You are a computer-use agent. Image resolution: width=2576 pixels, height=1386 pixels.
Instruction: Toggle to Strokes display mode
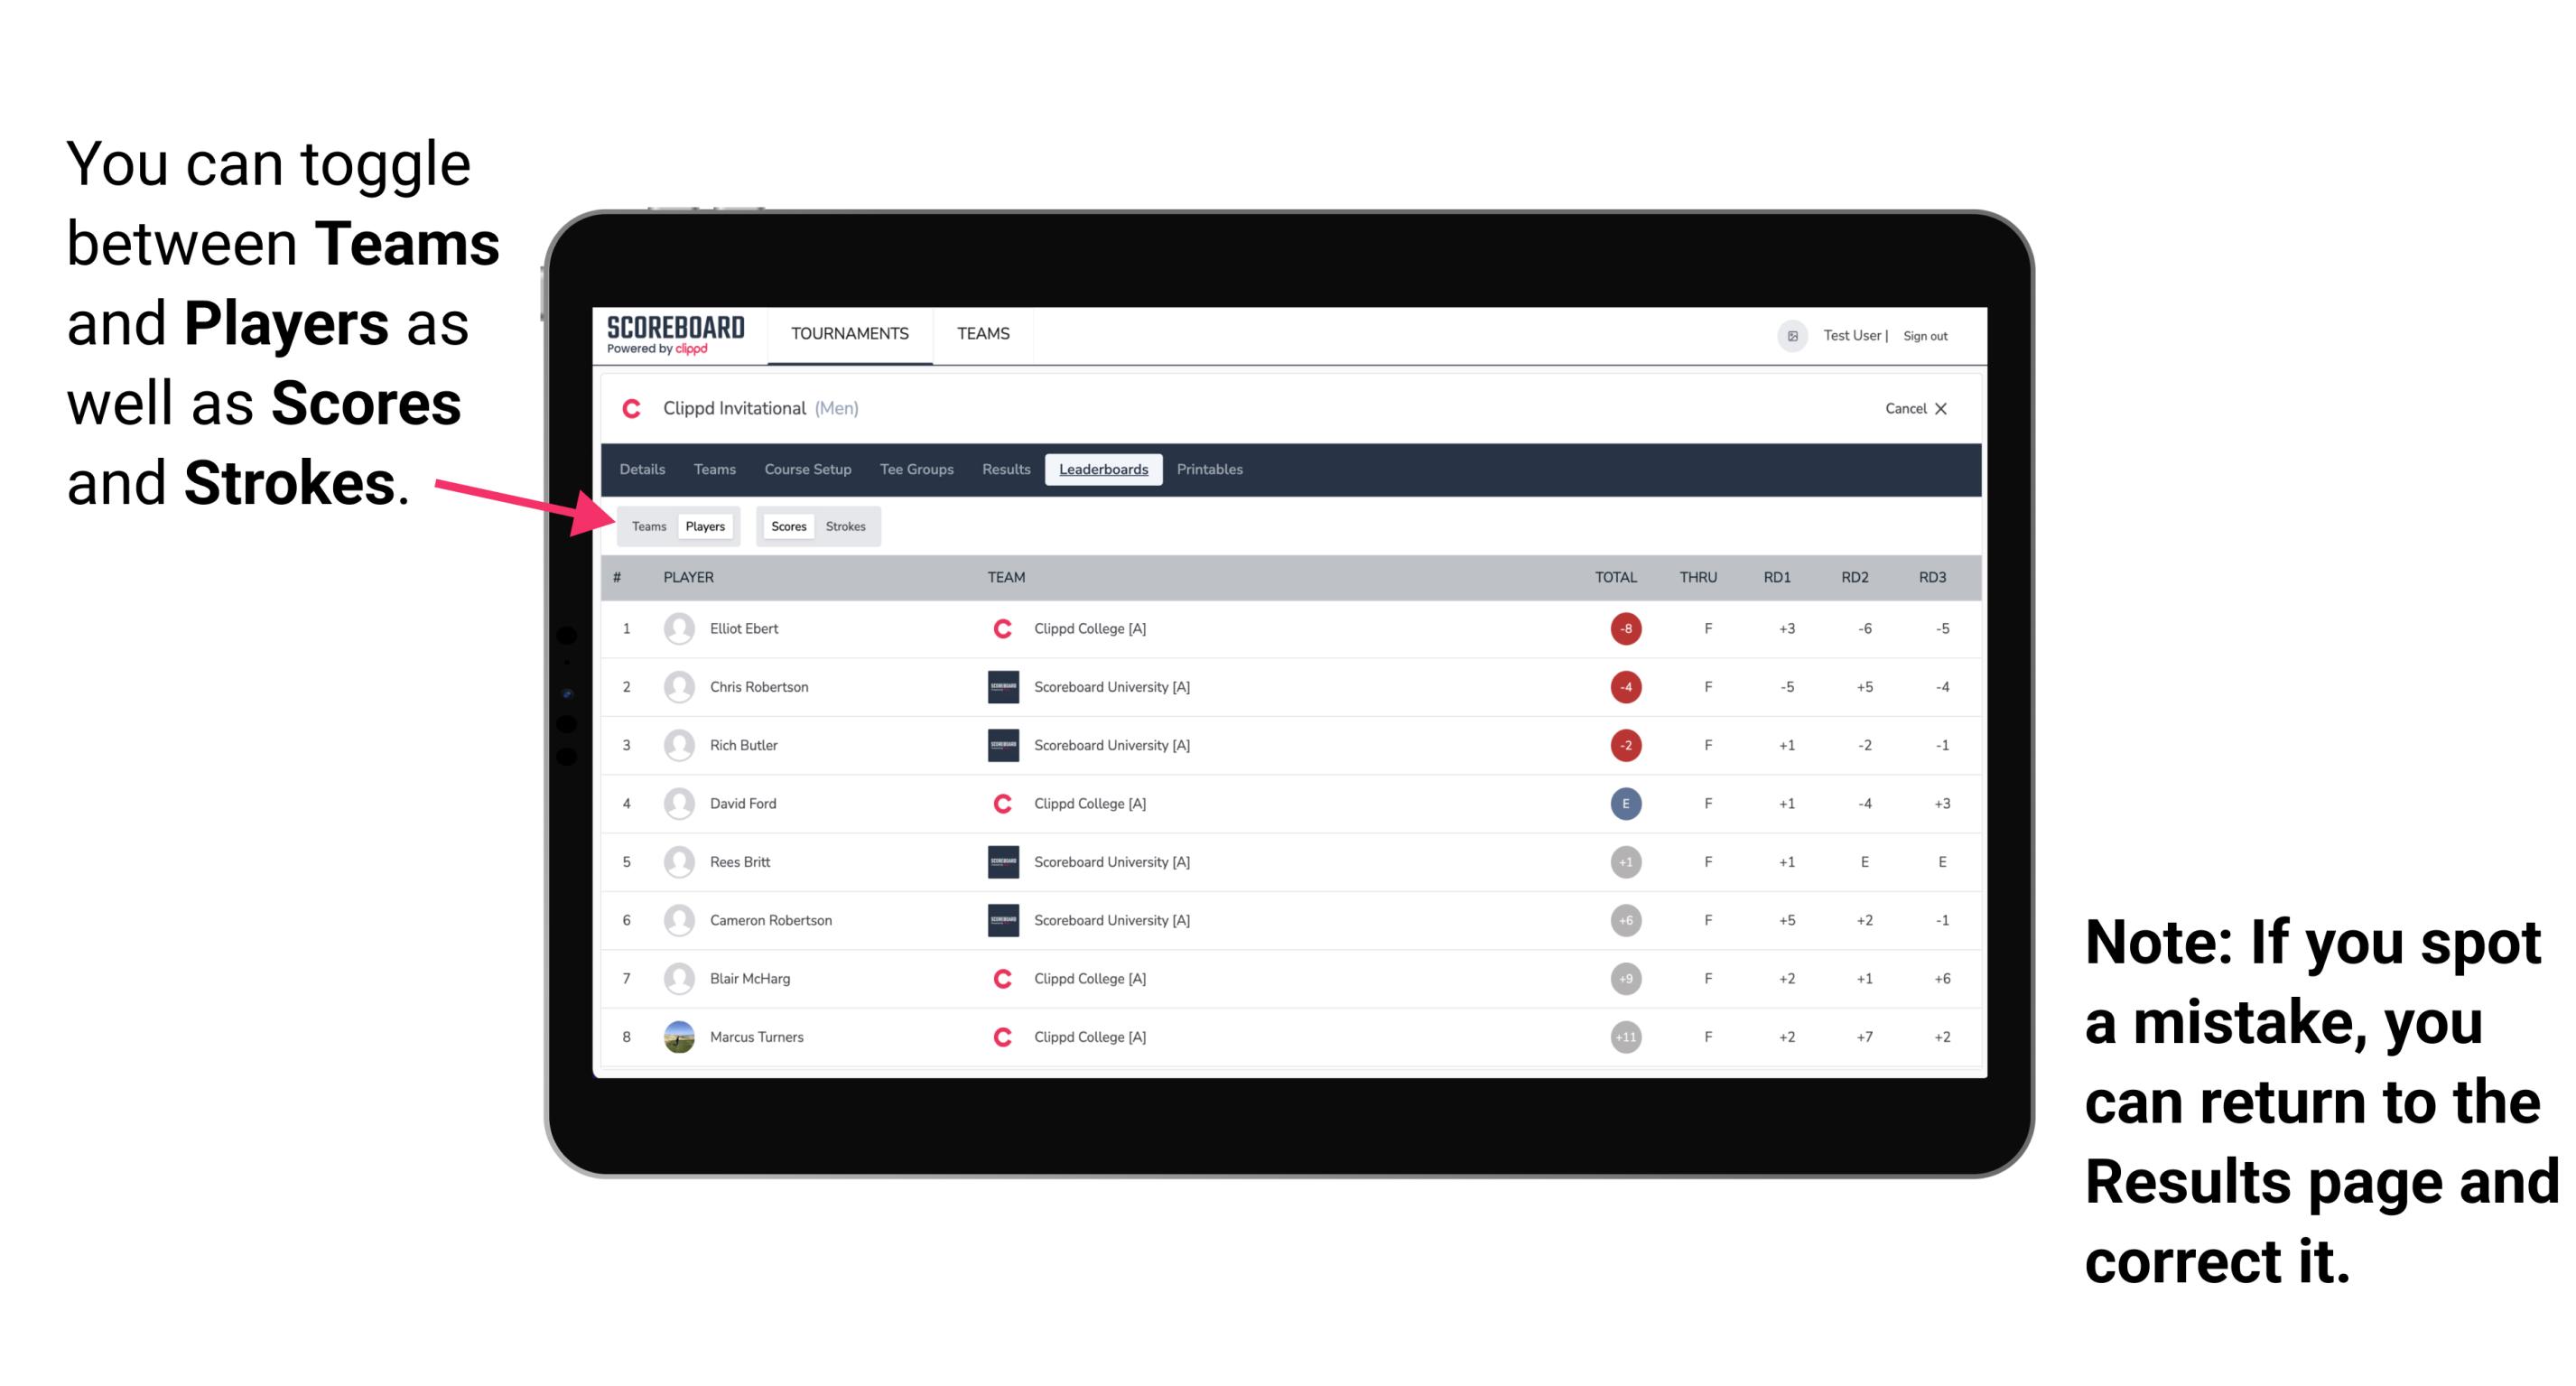click(844, 526)
